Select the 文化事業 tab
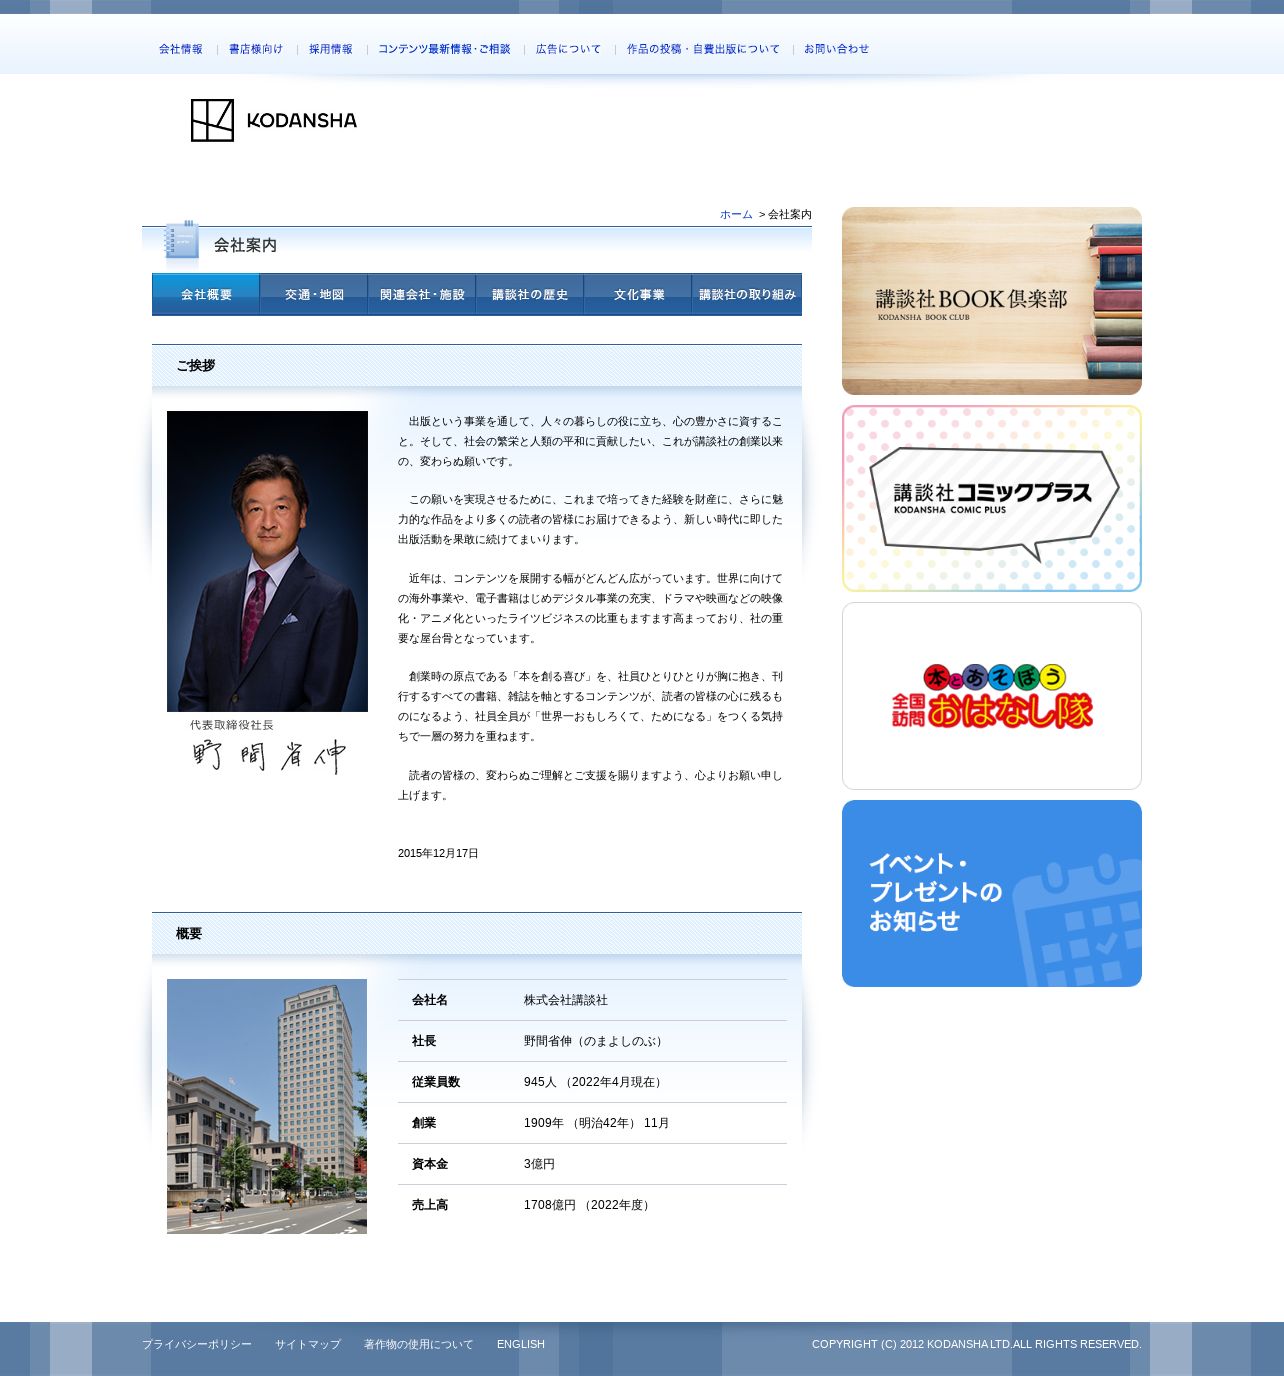Image resolution: width=1284 pixels, height=1376 pixels. pos(638,295)
